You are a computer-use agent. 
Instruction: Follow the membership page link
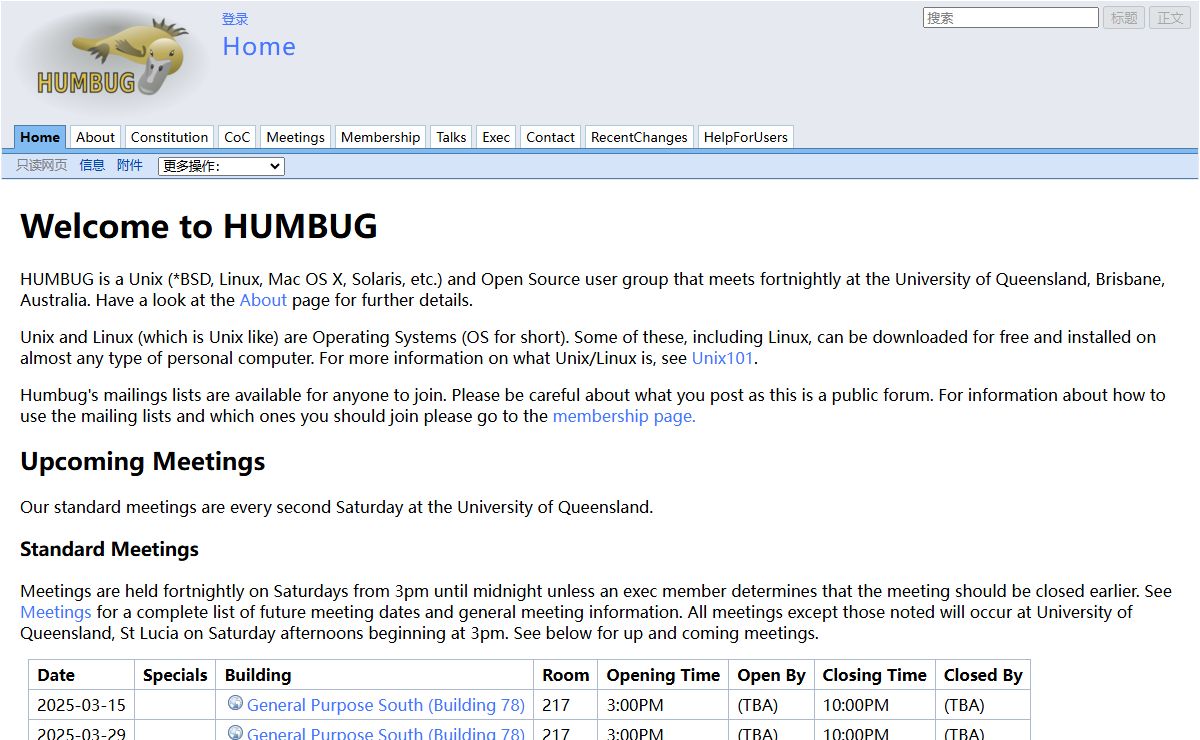624,416
